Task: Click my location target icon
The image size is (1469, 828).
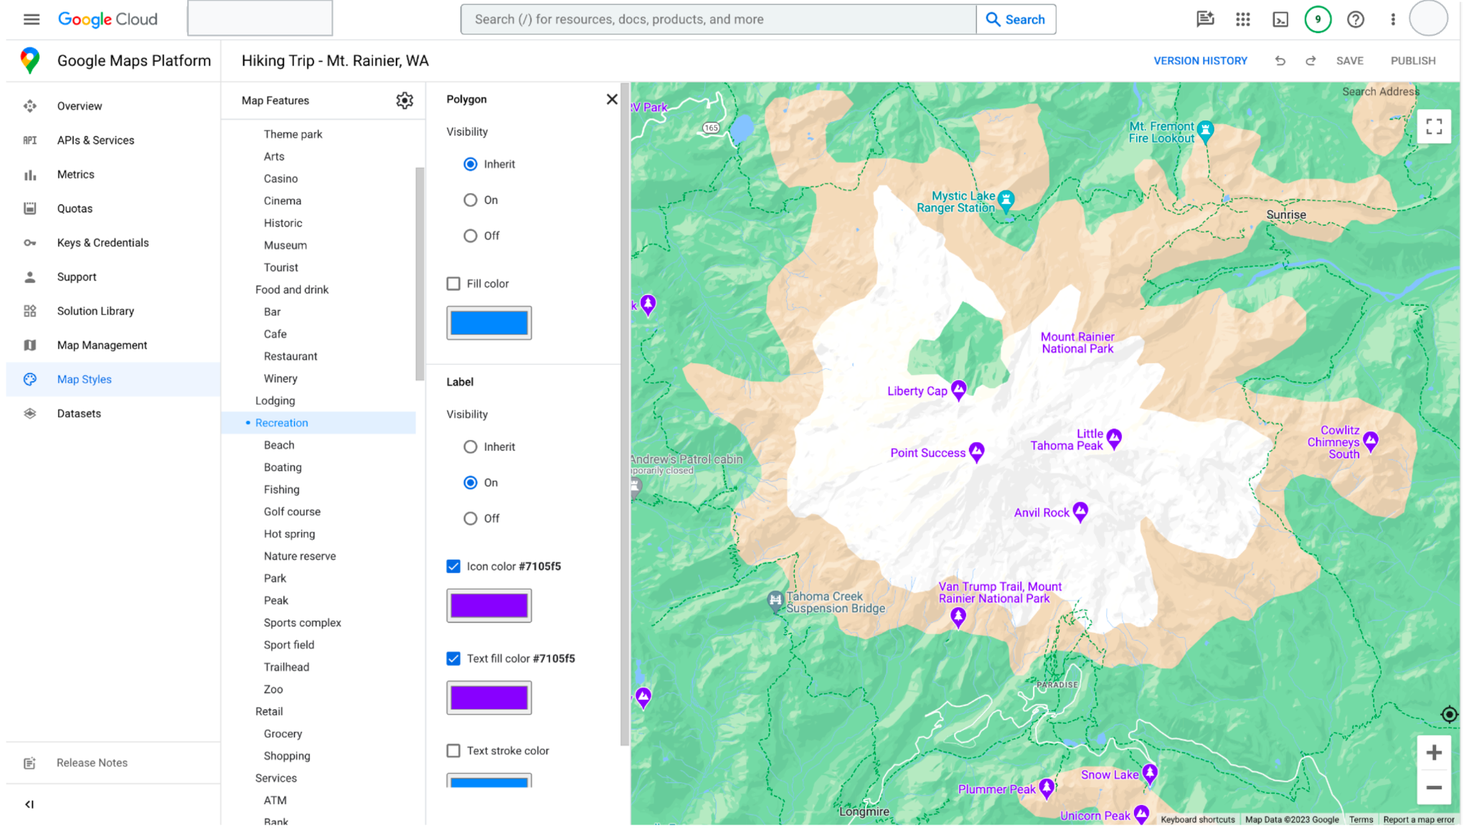Action: 1448,714
